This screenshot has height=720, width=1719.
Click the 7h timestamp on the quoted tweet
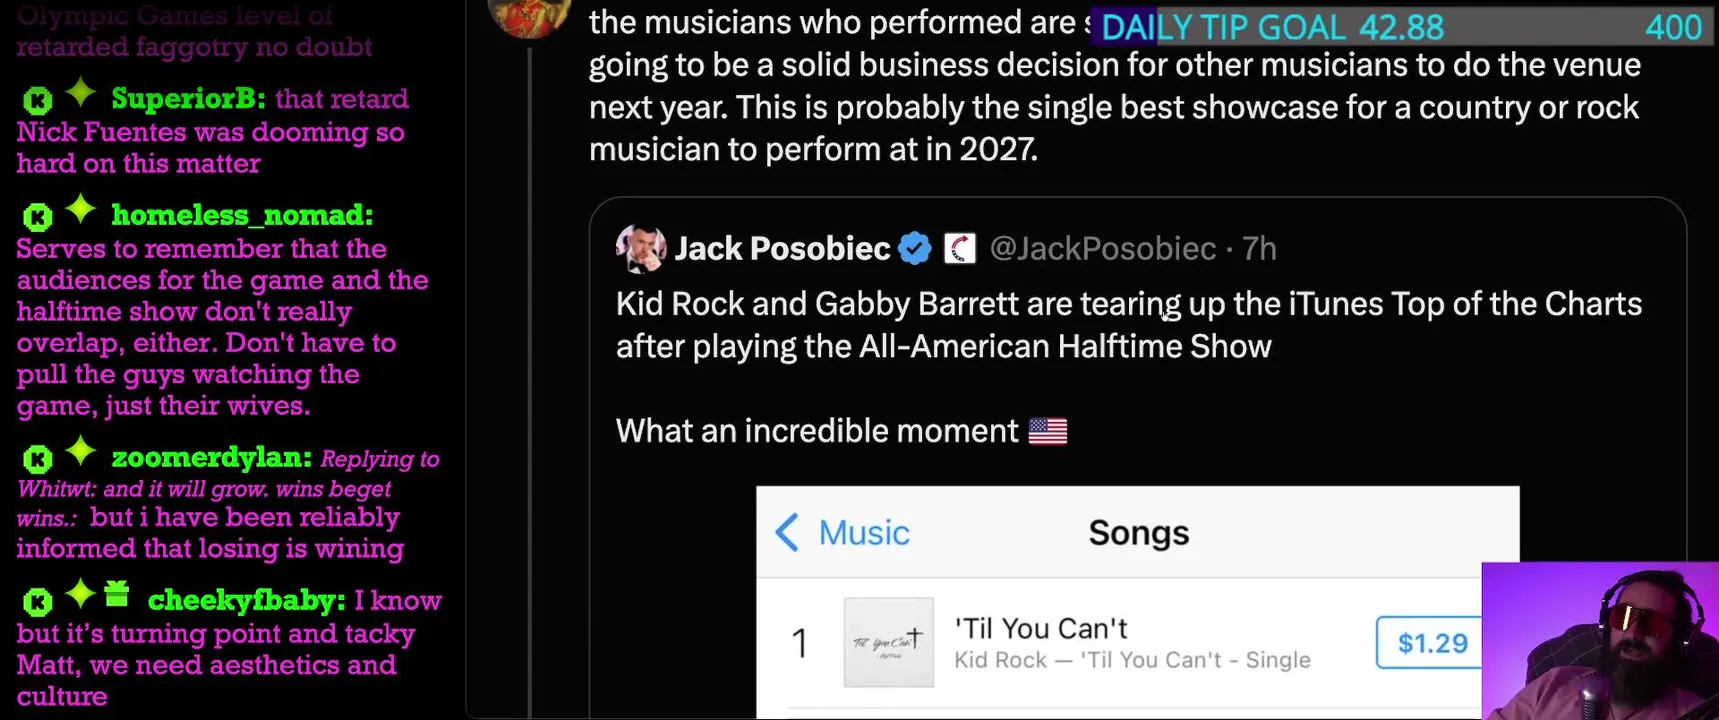[x=1259, y=248]
